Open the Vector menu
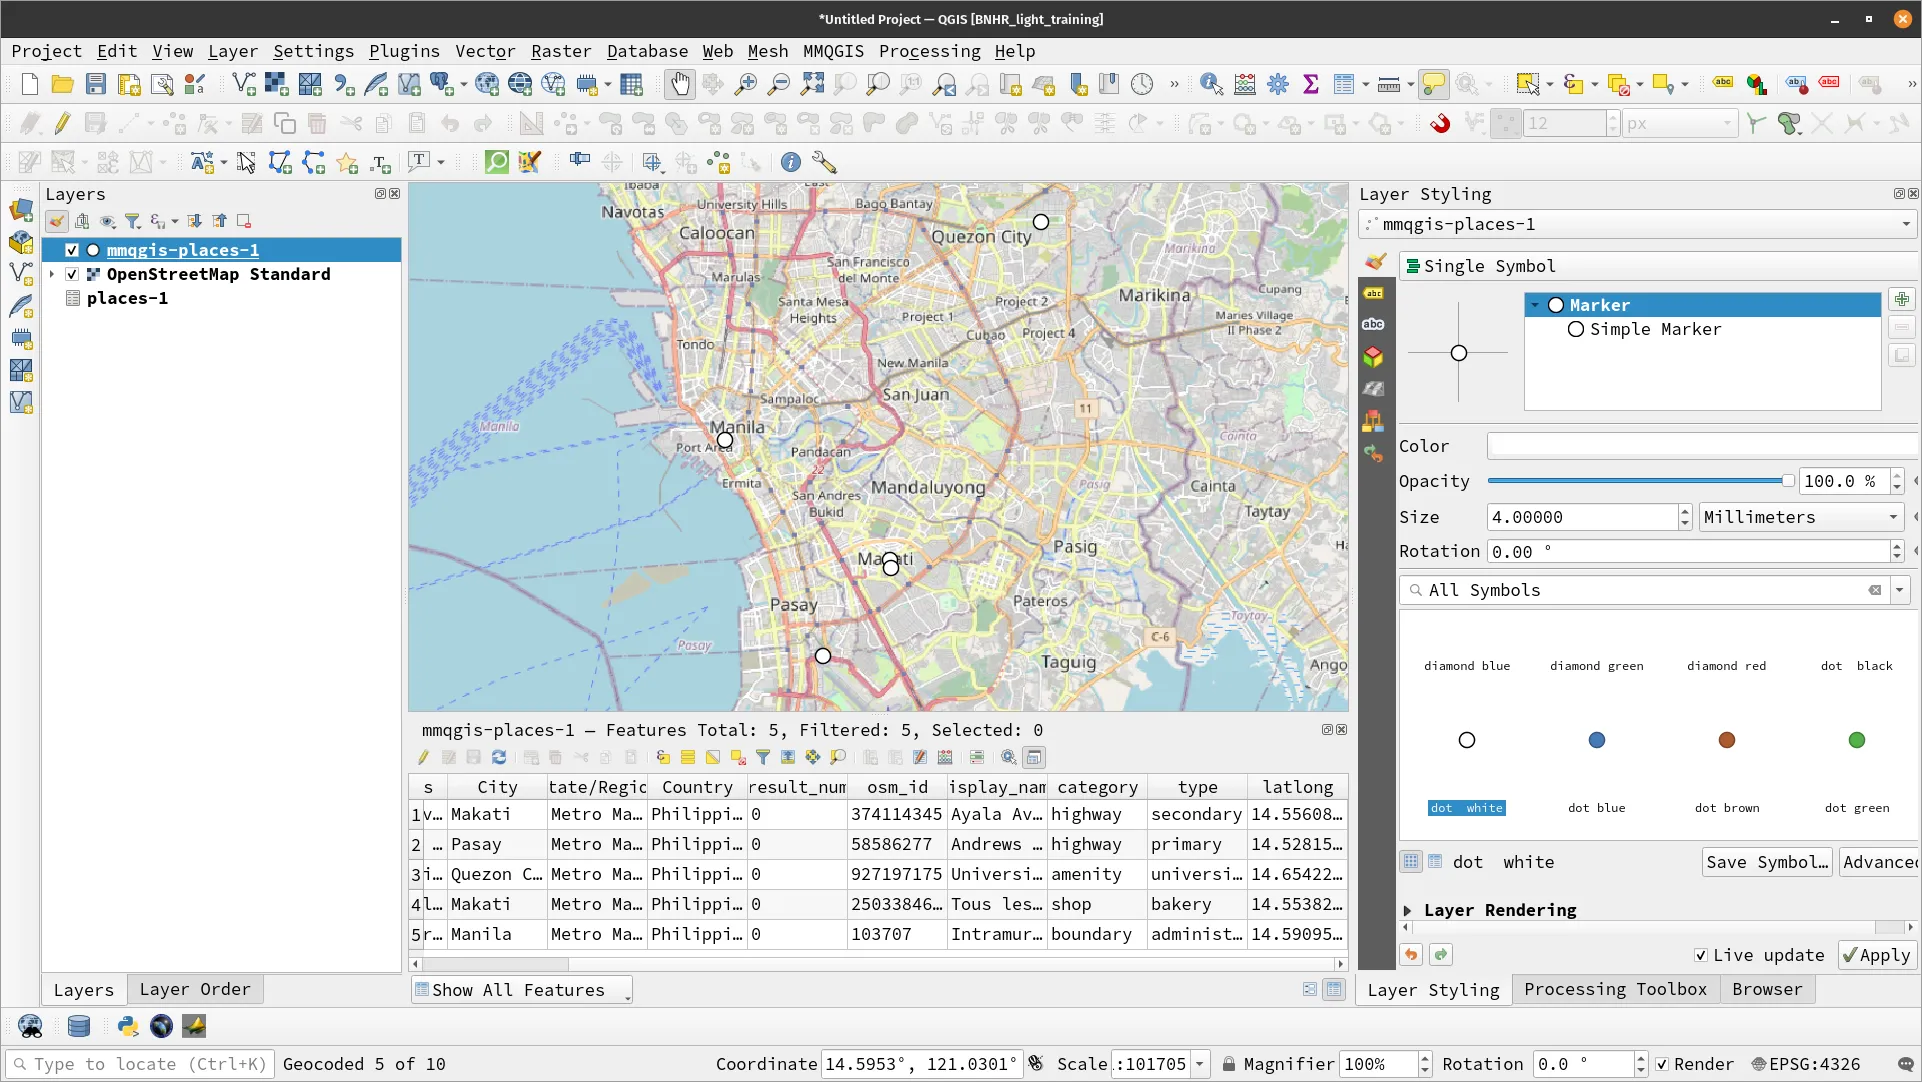 [484, 50]
